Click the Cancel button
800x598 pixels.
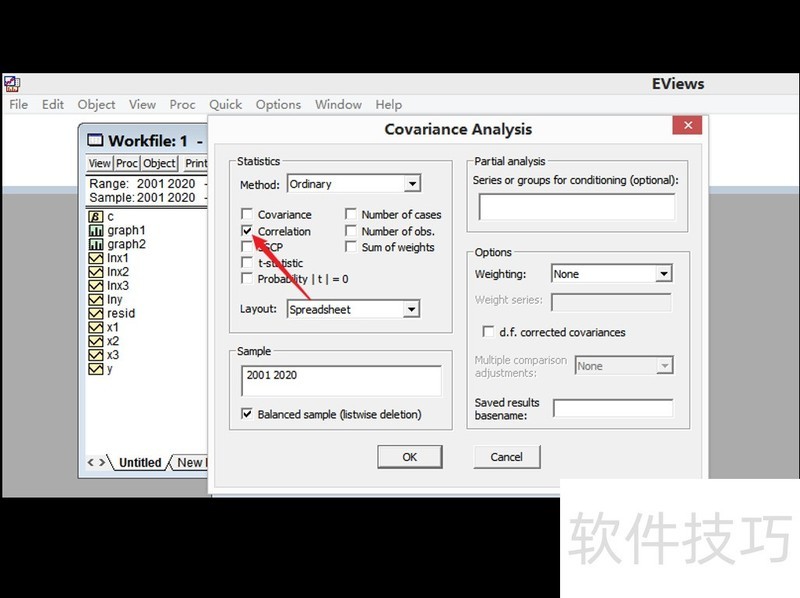(507, 457)
